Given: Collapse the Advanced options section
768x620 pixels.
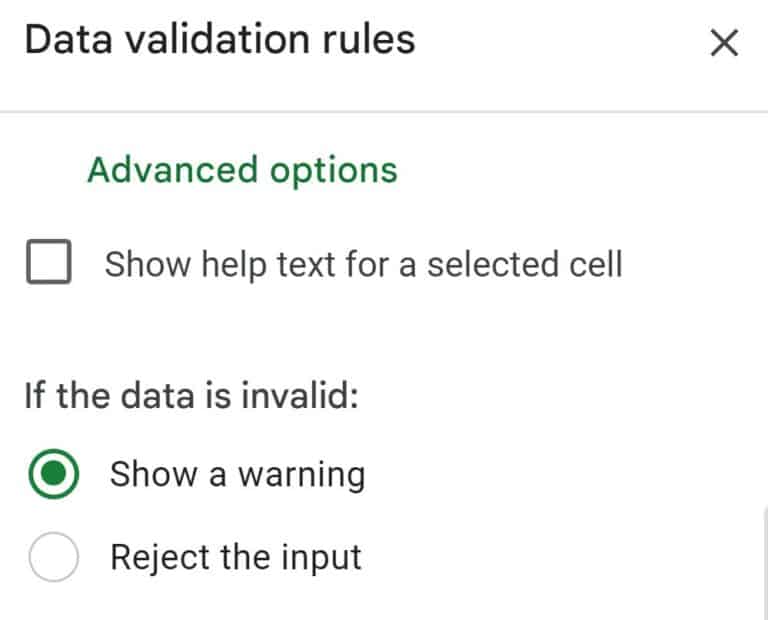Looking at the screenshot, I should (x=242, y=170).
